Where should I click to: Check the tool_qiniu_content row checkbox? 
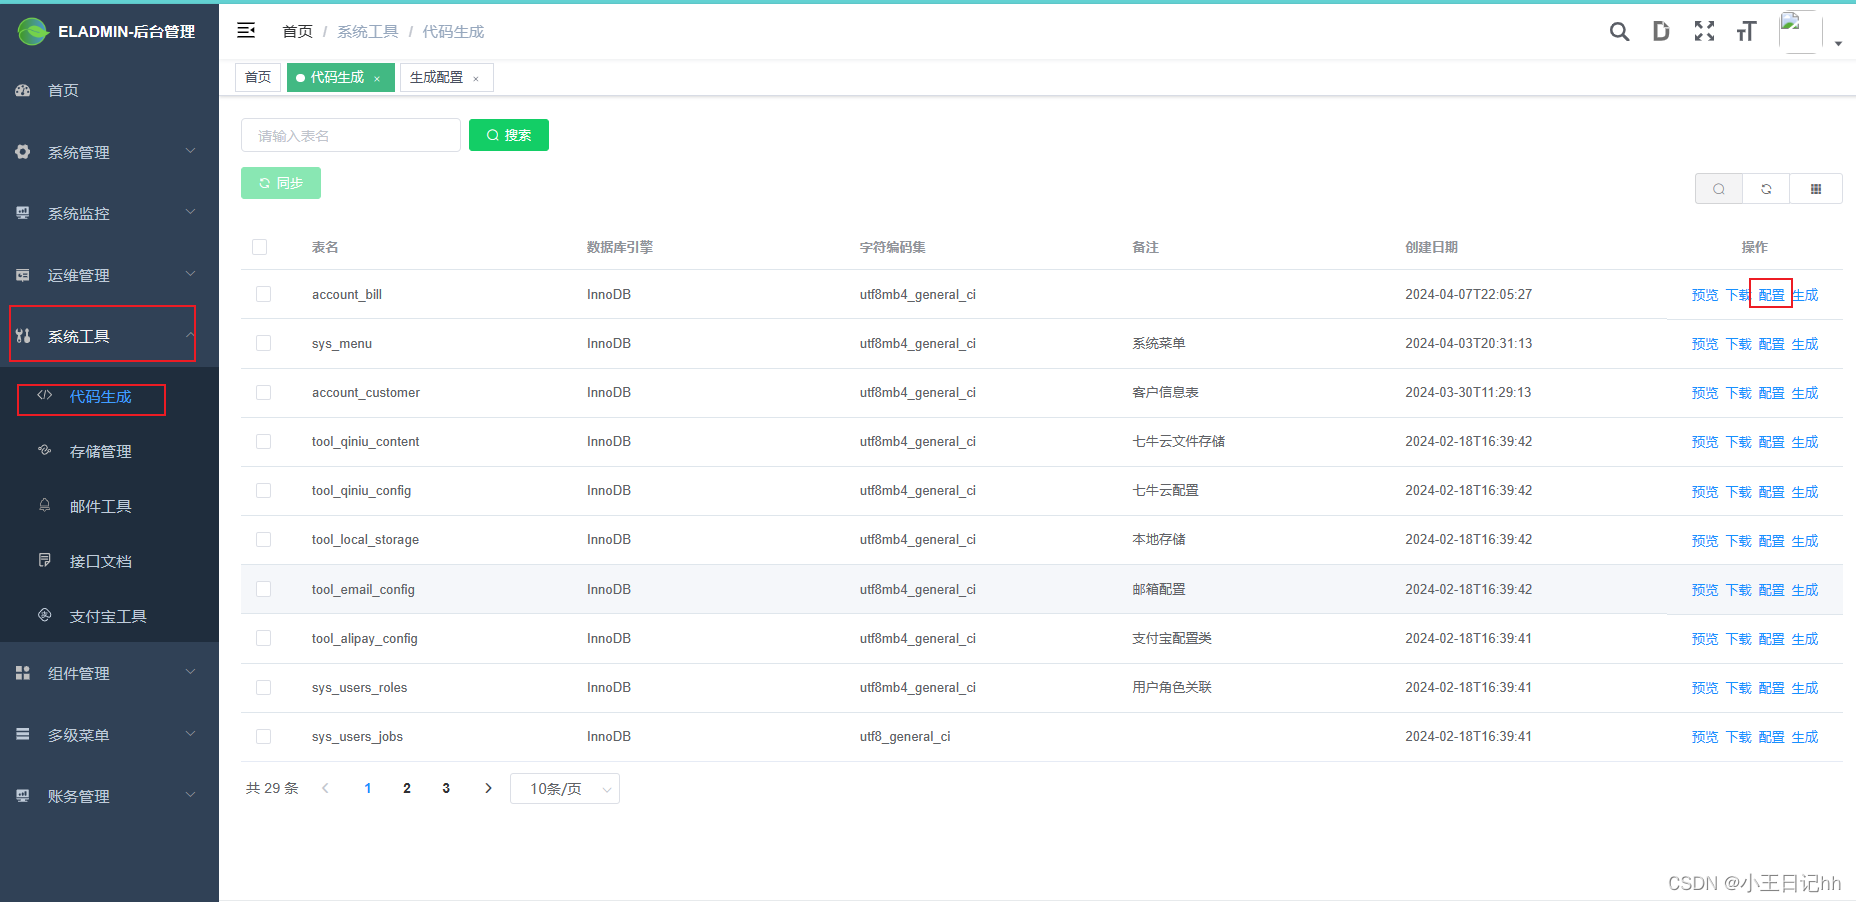264,441
